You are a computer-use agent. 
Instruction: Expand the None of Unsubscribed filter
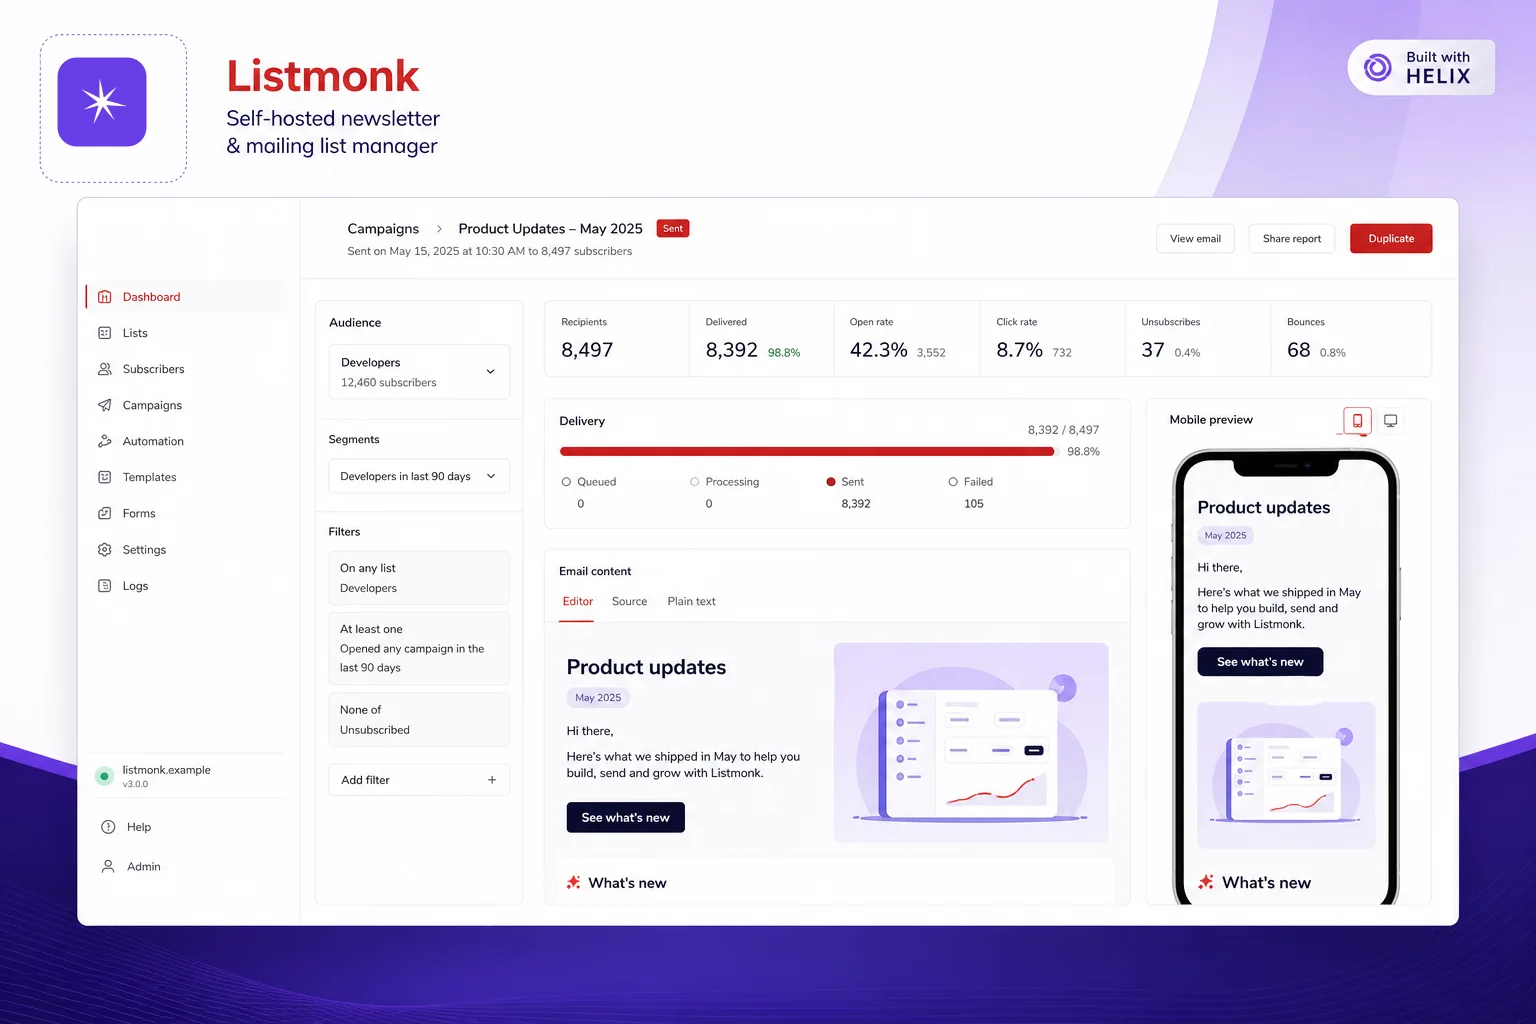point(419,720)
